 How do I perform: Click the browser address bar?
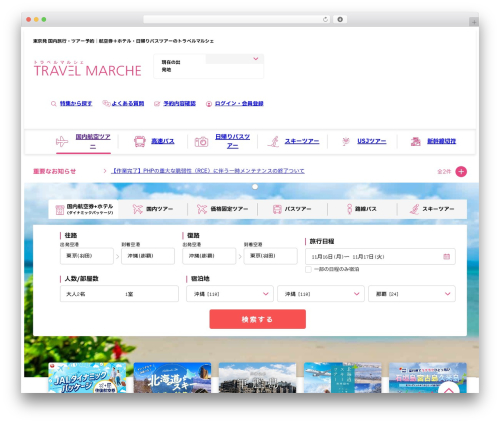tap(236, 20)
